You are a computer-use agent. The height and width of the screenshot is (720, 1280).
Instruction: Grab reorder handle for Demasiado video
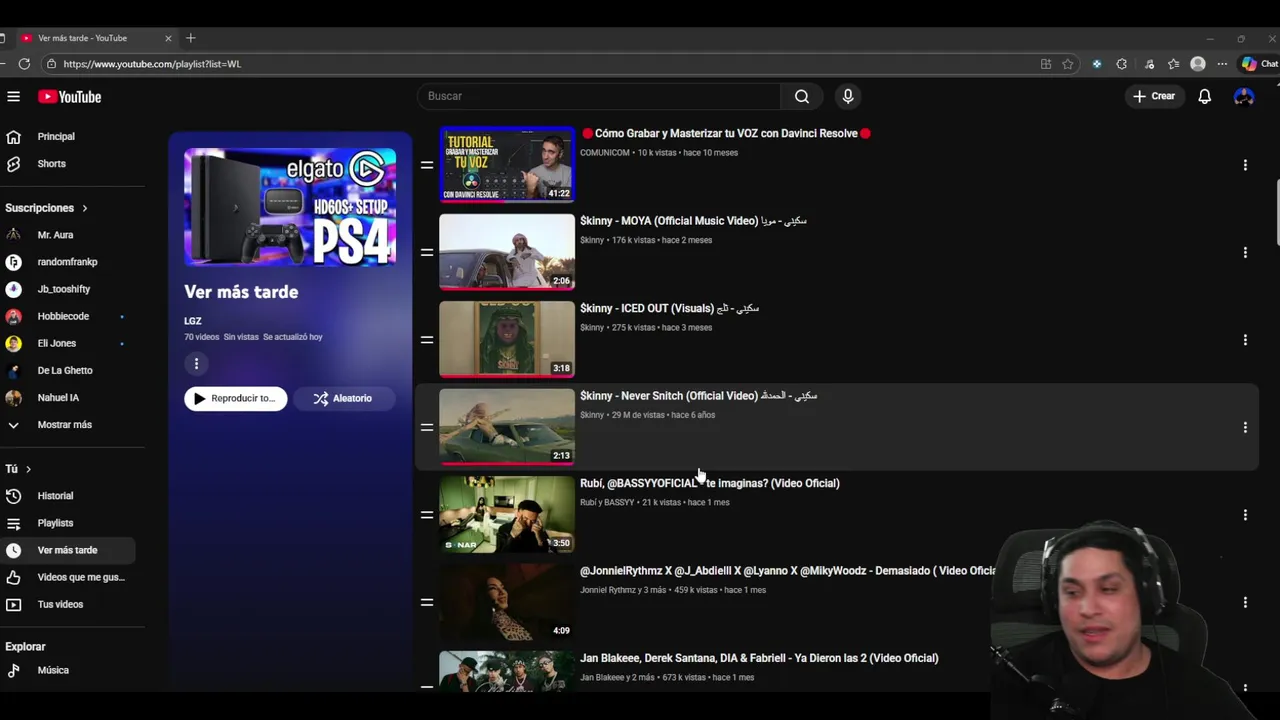427,602
